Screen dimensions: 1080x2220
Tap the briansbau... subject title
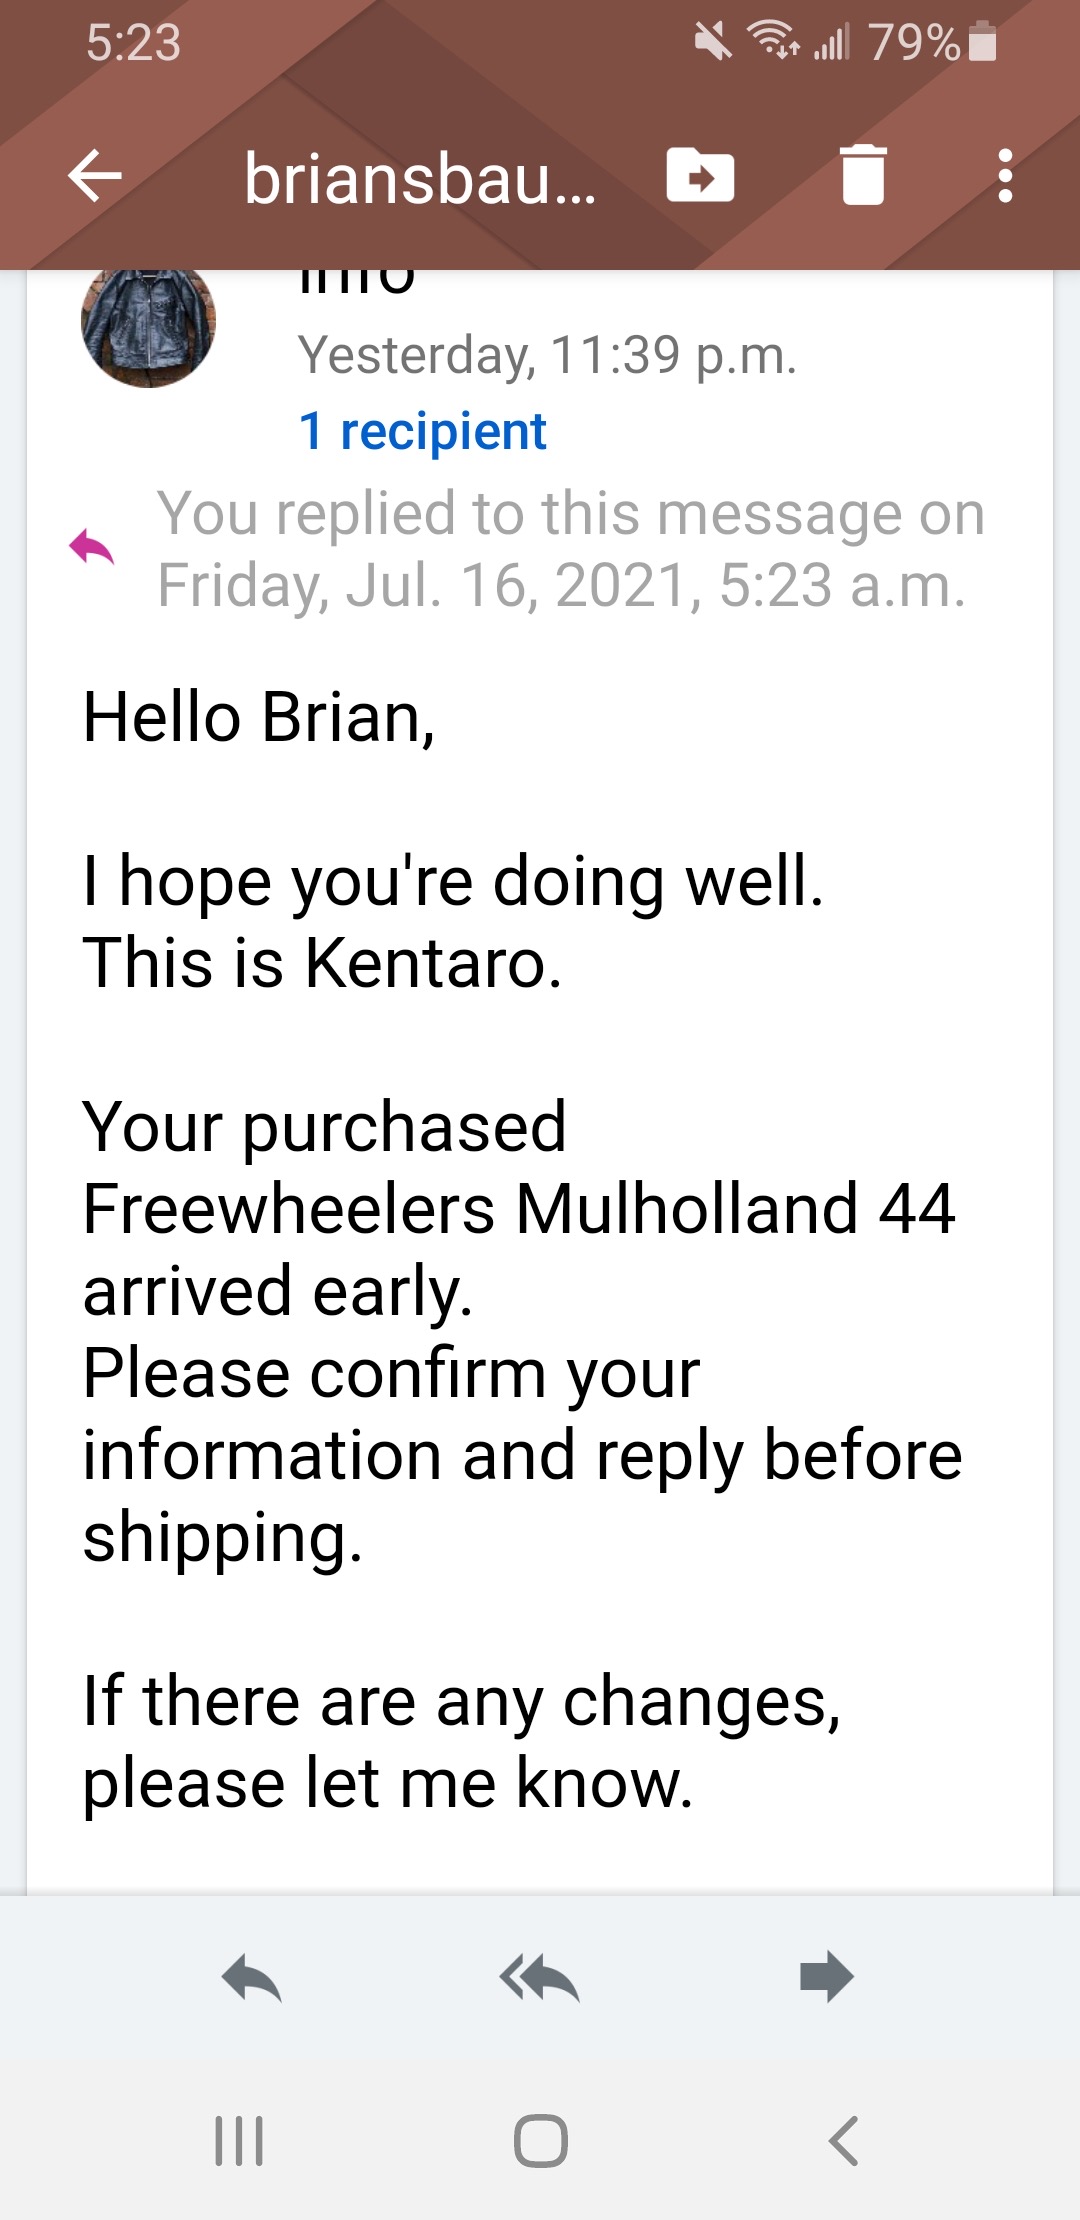[420, 179]
